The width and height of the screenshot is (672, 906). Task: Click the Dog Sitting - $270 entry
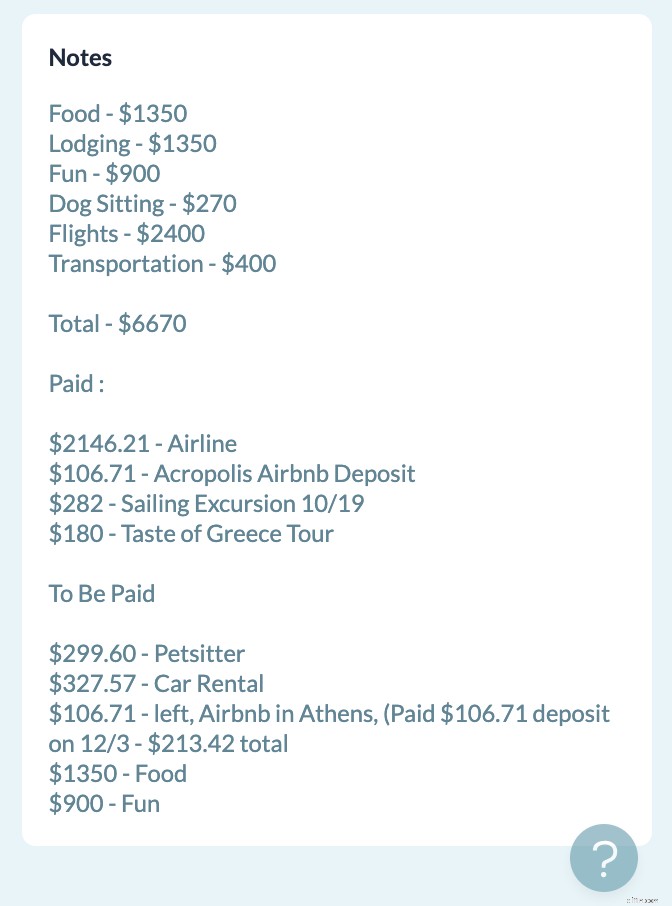point(142,203)
